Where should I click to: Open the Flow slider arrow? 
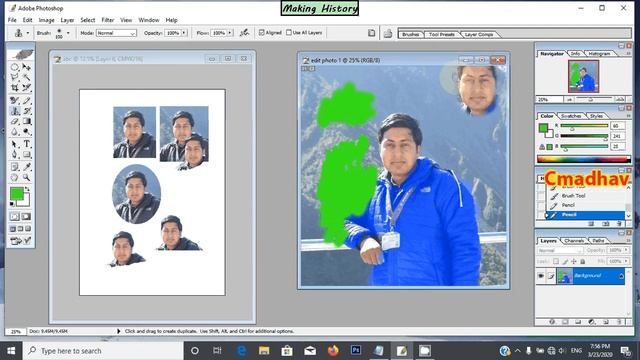coord(230,33)
